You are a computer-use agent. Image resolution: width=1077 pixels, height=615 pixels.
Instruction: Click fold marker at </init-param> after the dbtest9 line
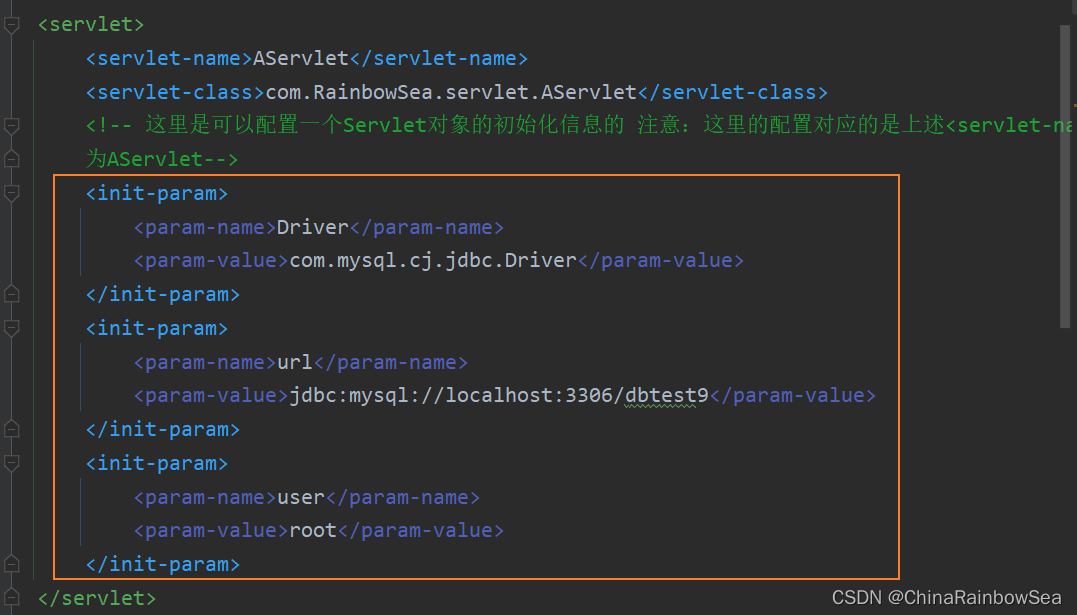coord(12,429)
